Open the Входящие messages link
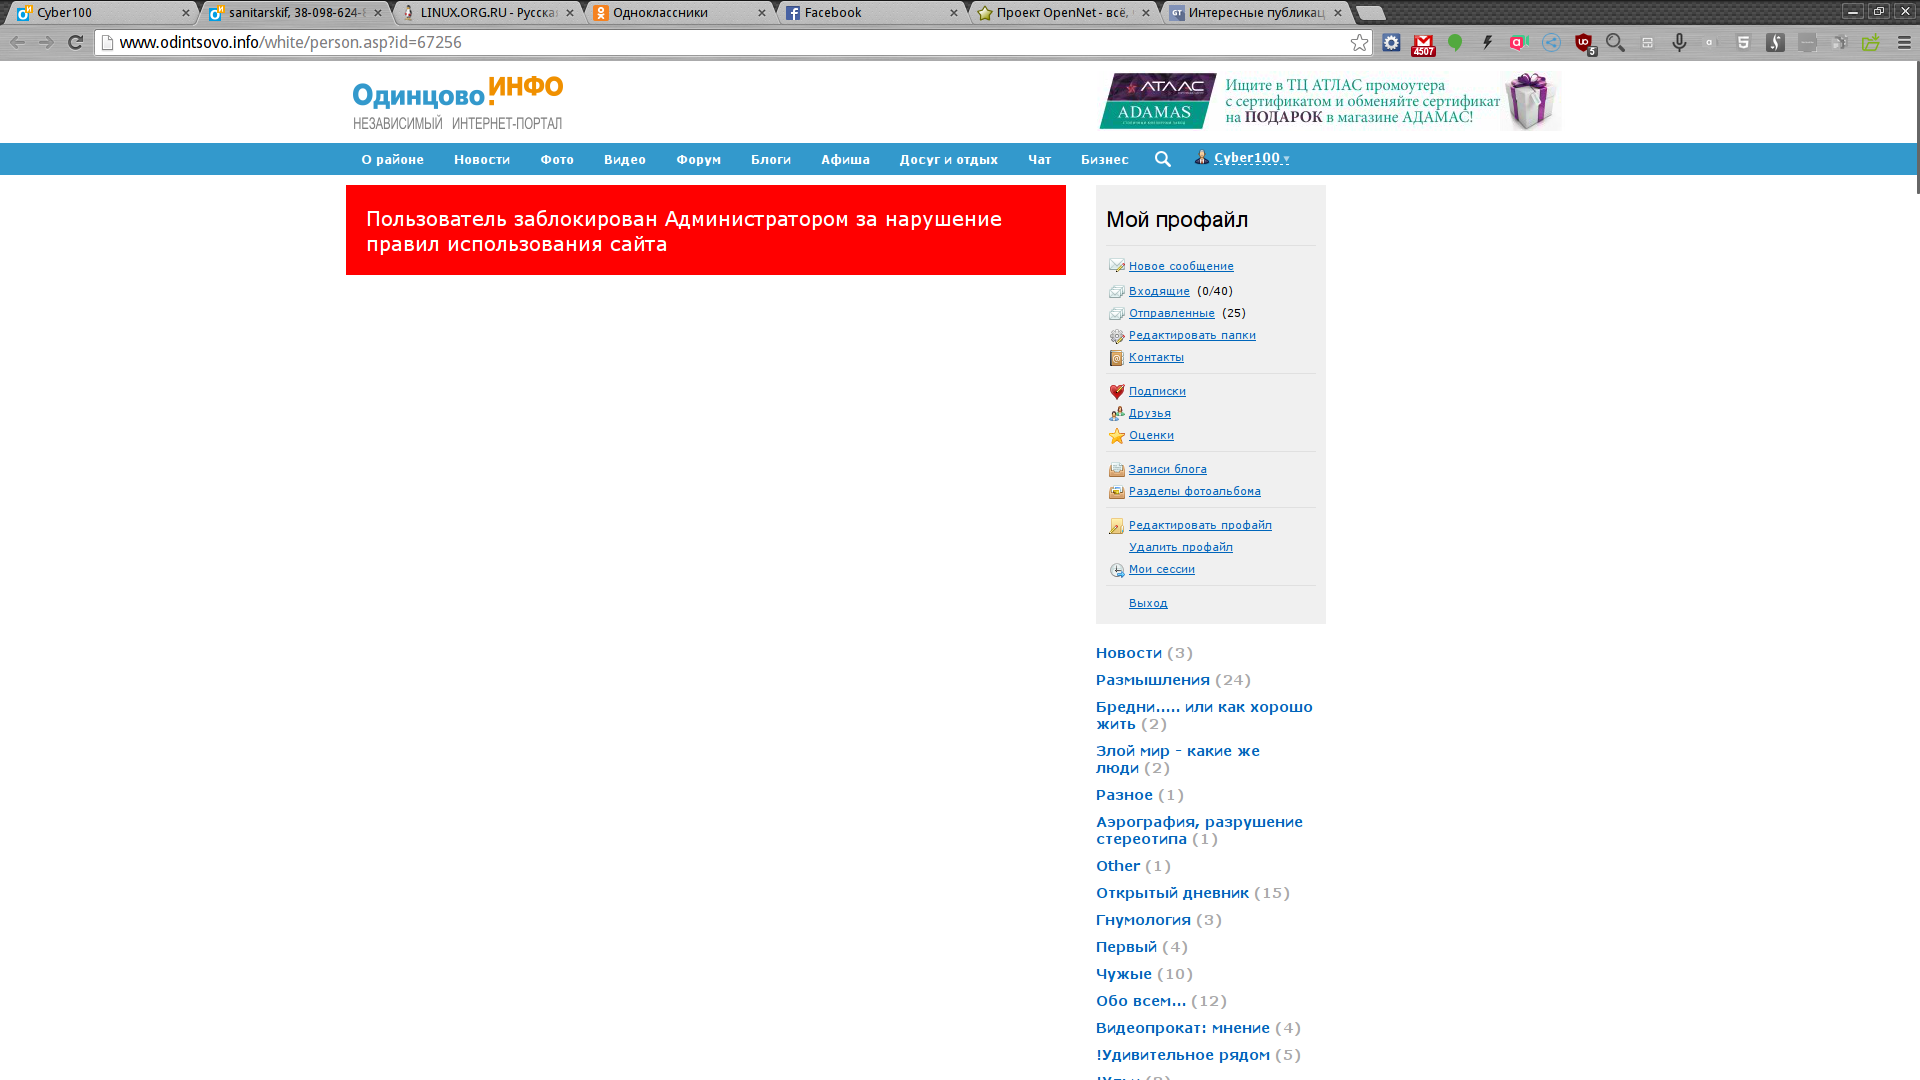This screenshot has width=1920, height=1080. pyautogui.click(x=1159, y=291)
